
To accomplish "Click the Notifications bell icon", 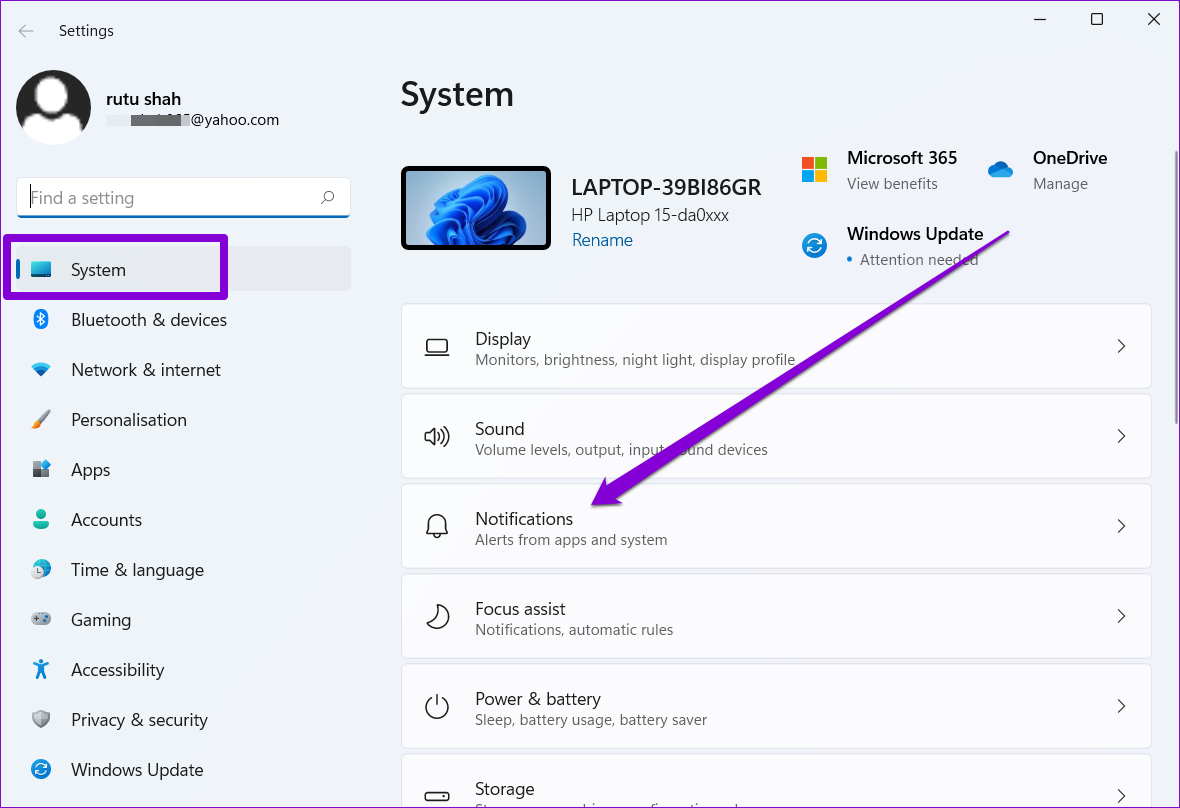I will [x=436, y=526].
